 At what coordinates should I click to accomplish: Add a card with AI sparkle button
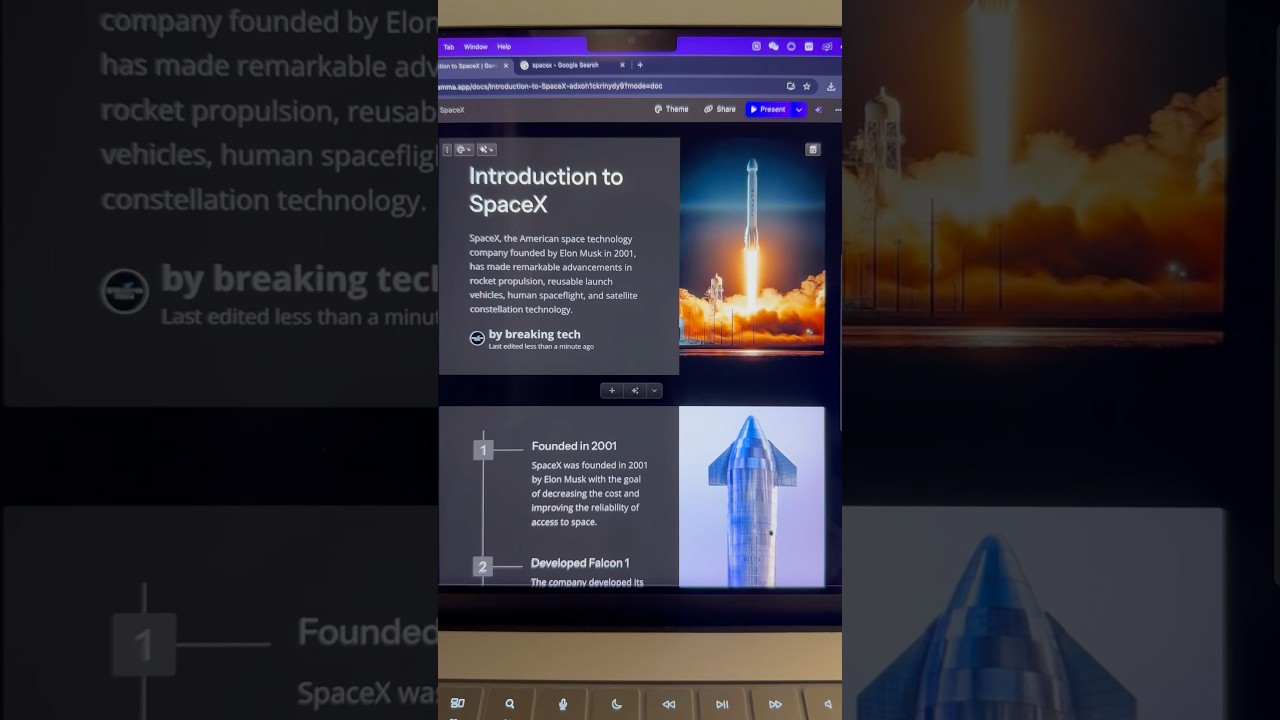click(635, 391)
